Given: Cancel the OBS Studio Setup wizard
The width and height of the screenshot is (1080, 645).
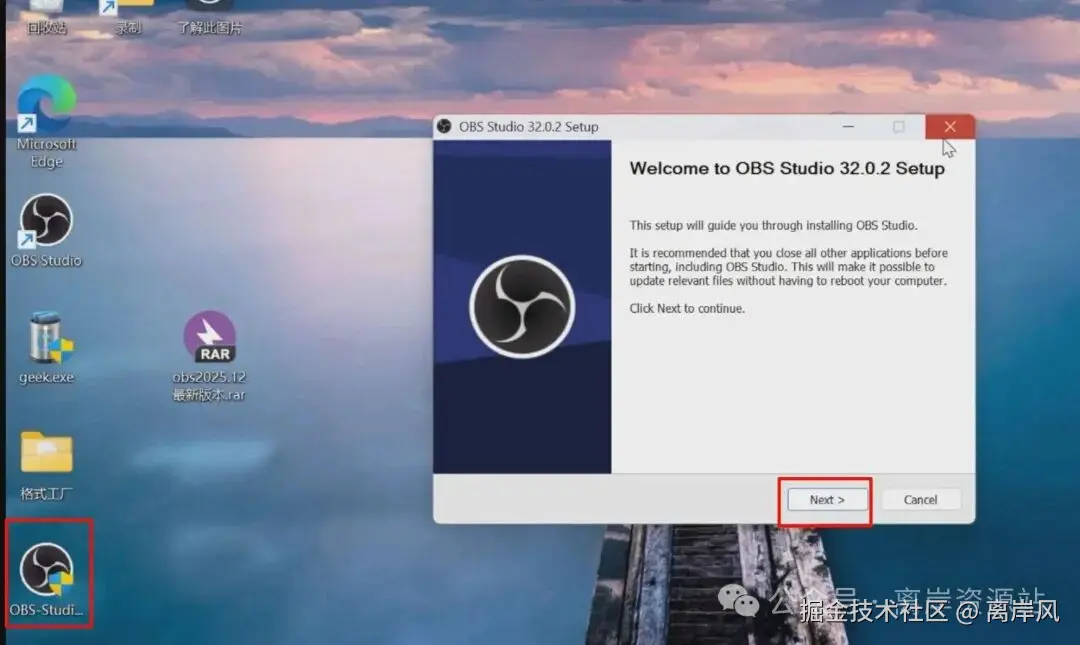Looking at the screenshot, I should (920, 500).
